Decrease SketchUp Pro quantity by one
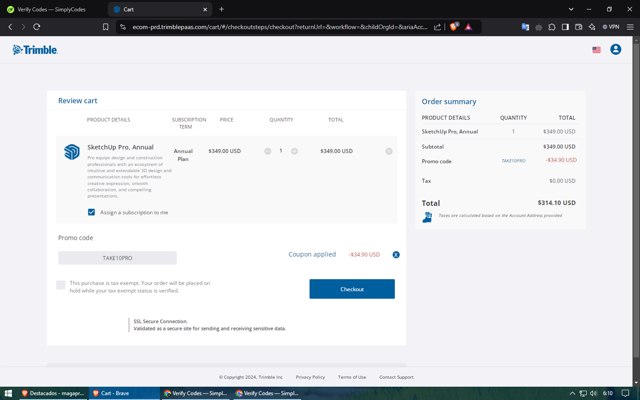The width and height of the screenshot is (640, 400). pyautogui.click(x=268, y=151)
